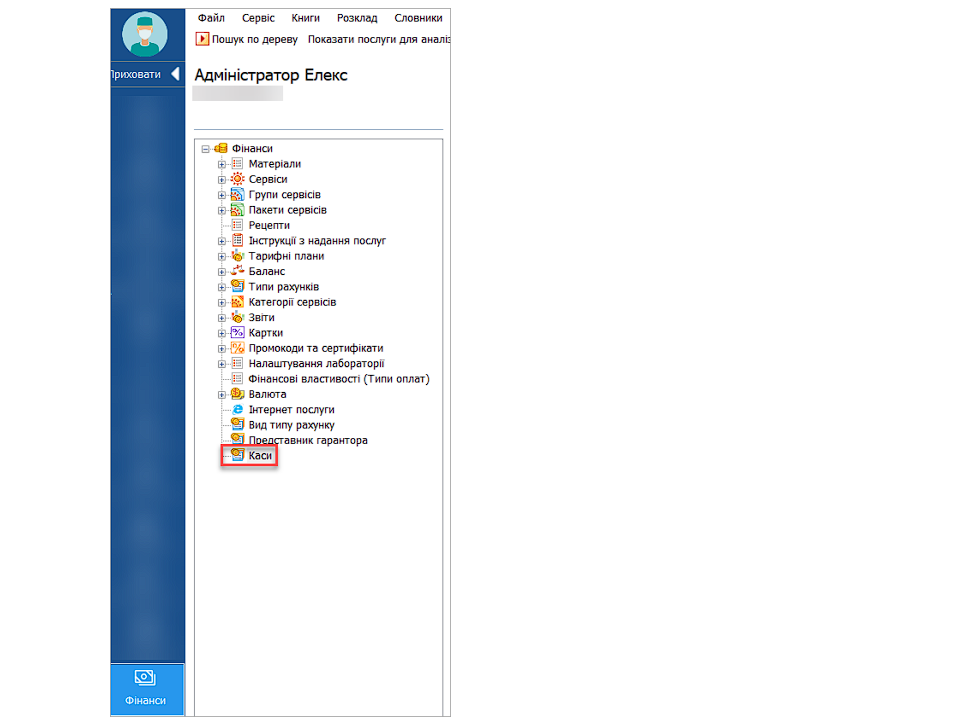This screenshot has width=970, height=726.
Task: Click the Пошук по дереву red icon
Action: pos(202,39)
